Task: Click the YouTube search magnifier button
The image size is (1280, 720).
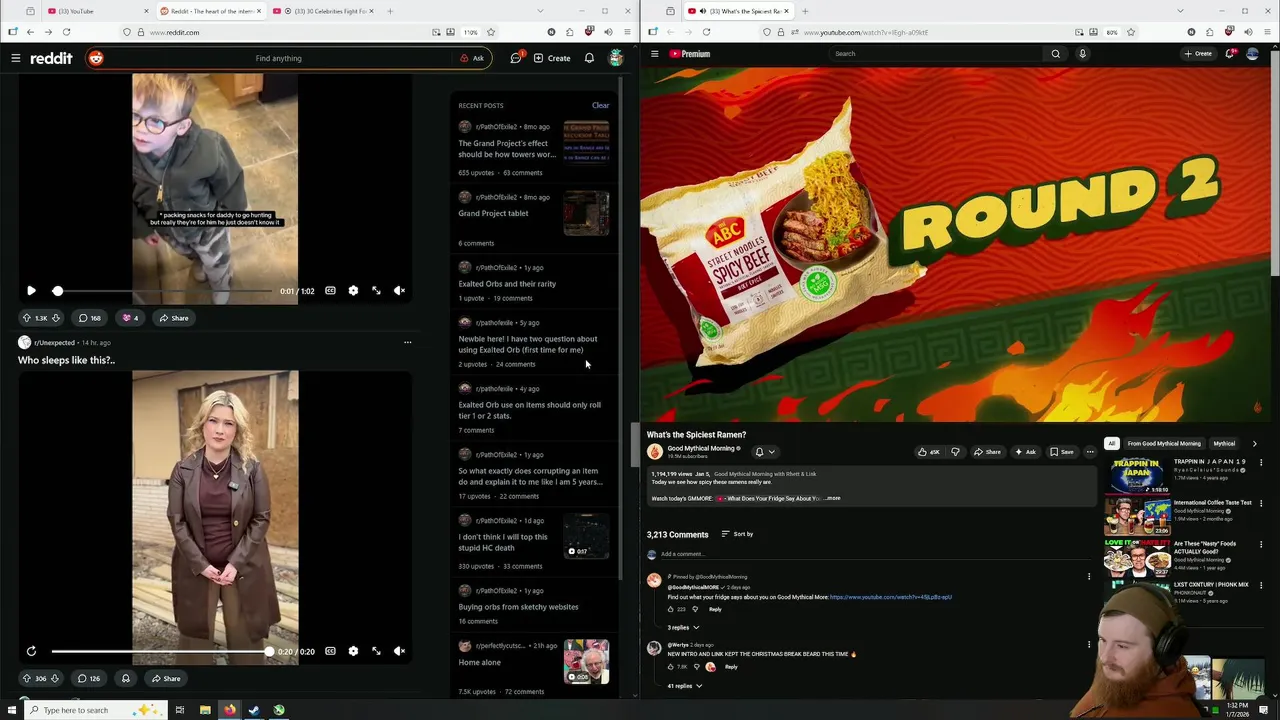Action: 1055,54
